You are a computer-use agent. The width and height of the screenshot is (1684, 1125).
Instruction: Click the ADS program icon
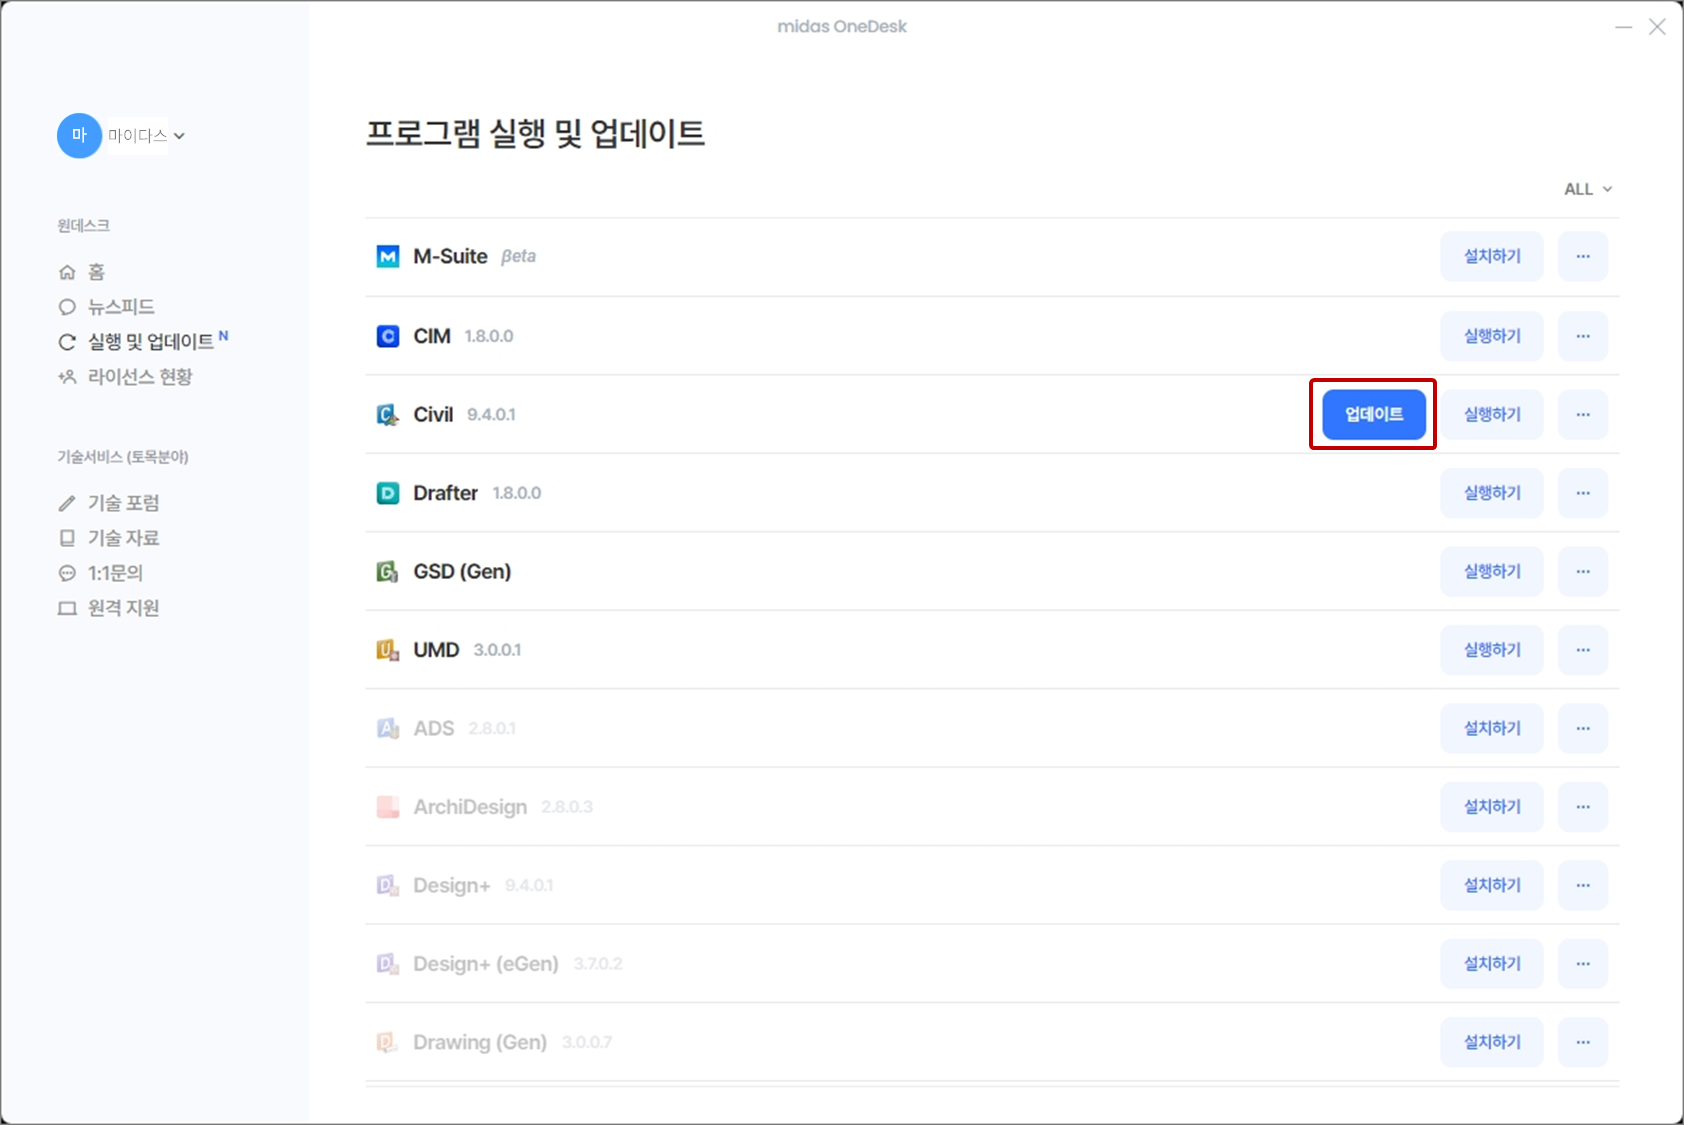(x=388, y=729)
